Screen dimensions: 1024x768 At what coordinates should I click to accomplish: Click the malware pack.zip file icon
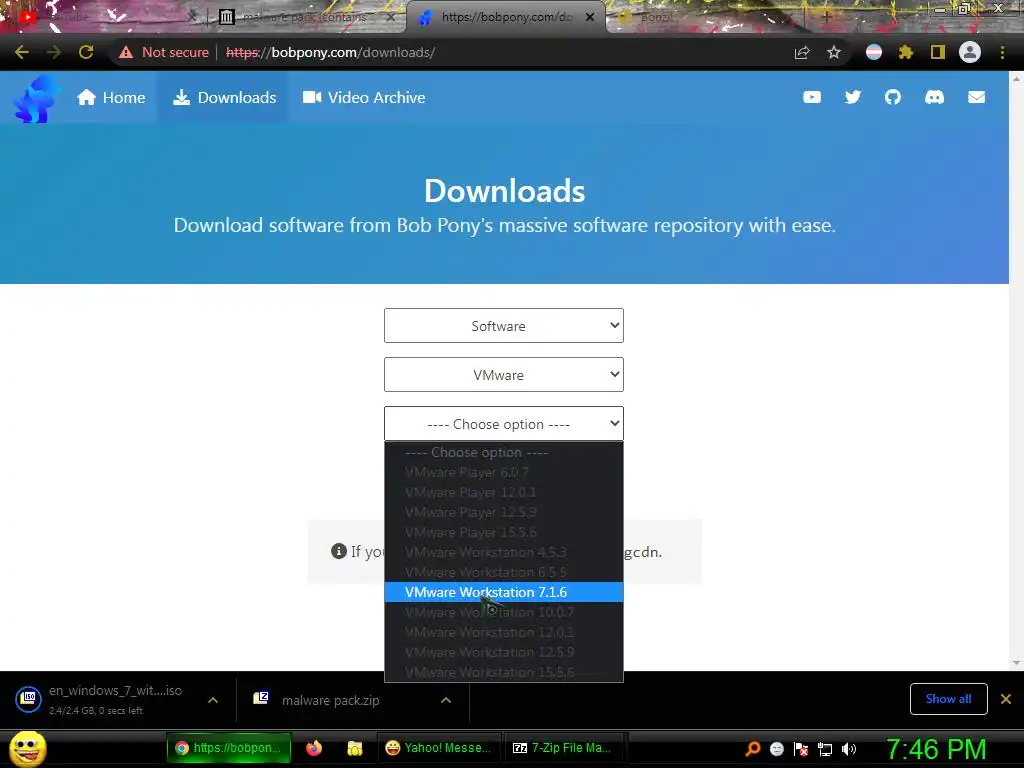tap(261, 699)
